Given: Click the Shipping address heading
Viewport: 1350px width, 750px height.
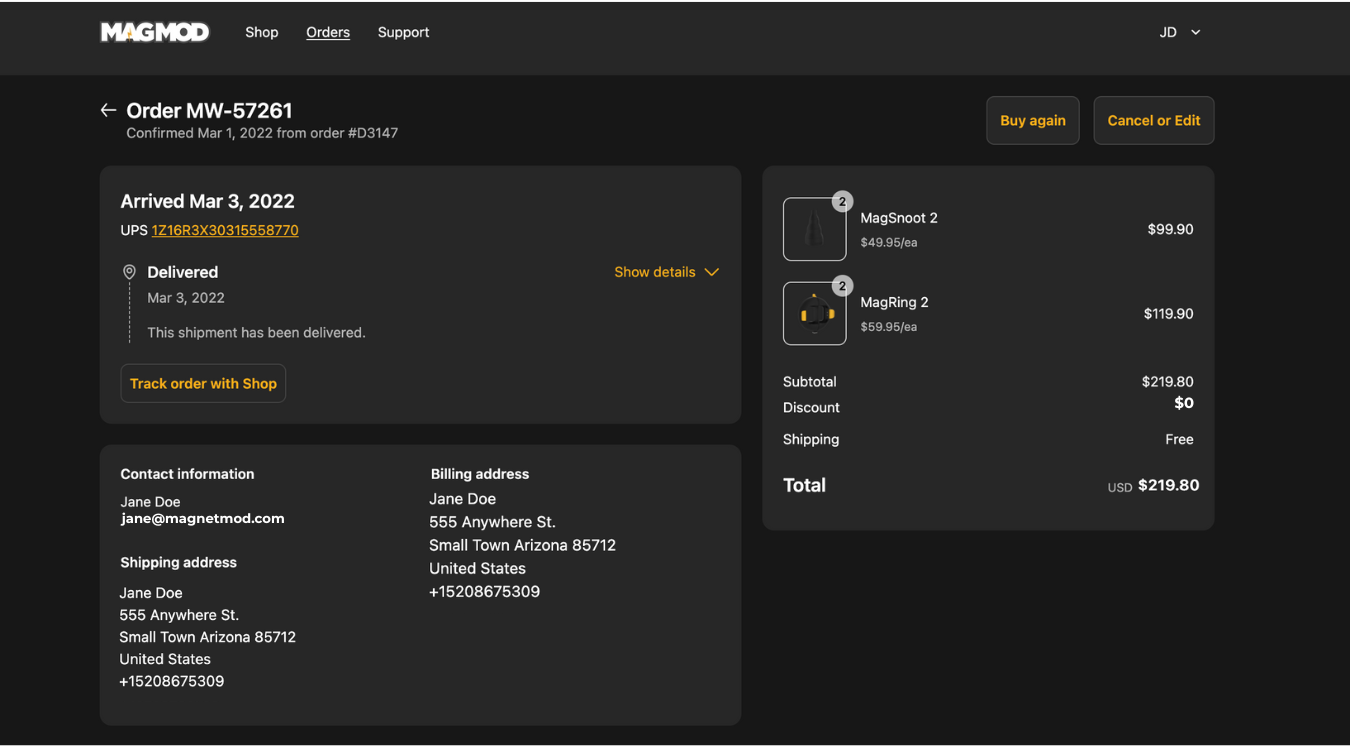Looking at the screenshot, I should point(179,562).
